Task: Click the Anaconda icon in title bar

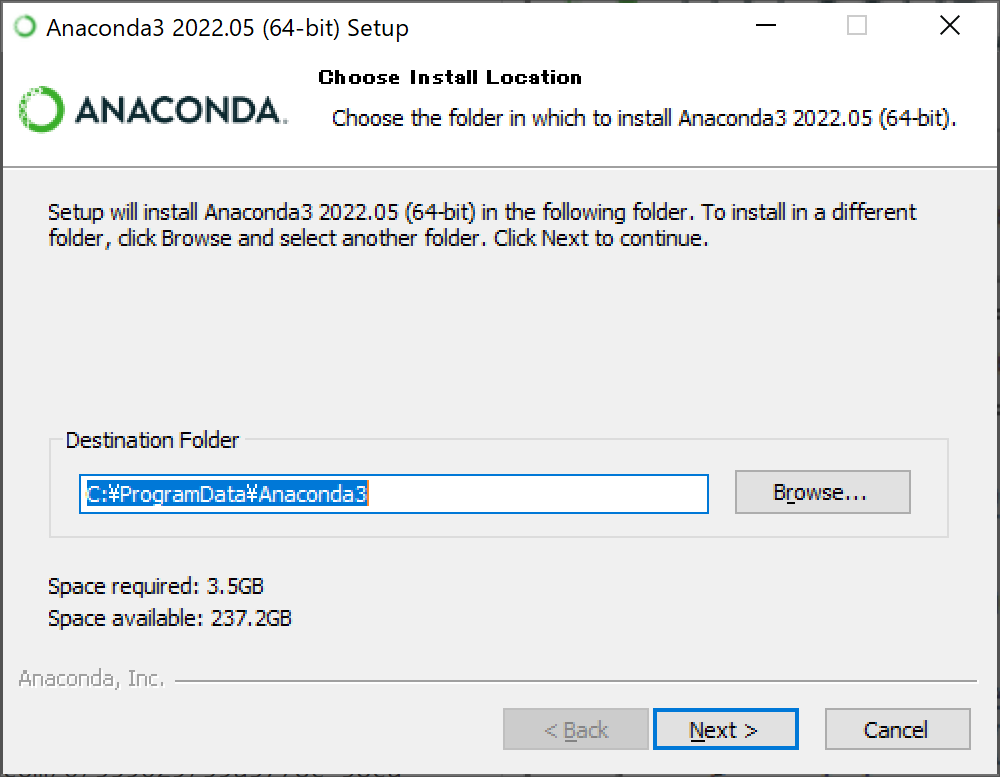Action: pos(26,27)
